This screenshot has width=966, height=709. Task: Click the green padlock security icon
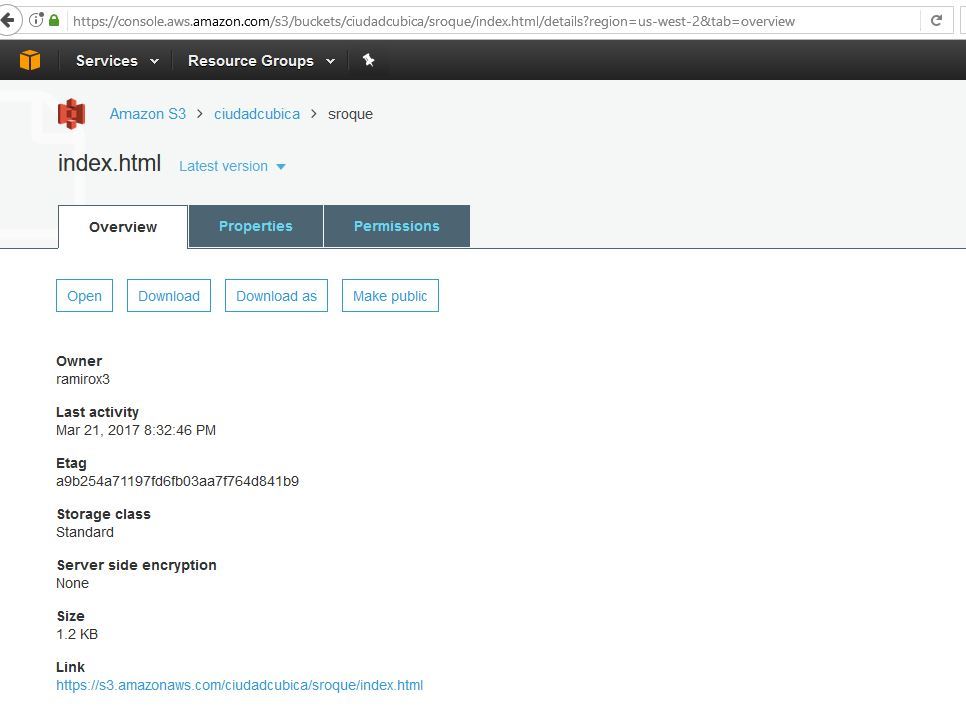[54, 20]
